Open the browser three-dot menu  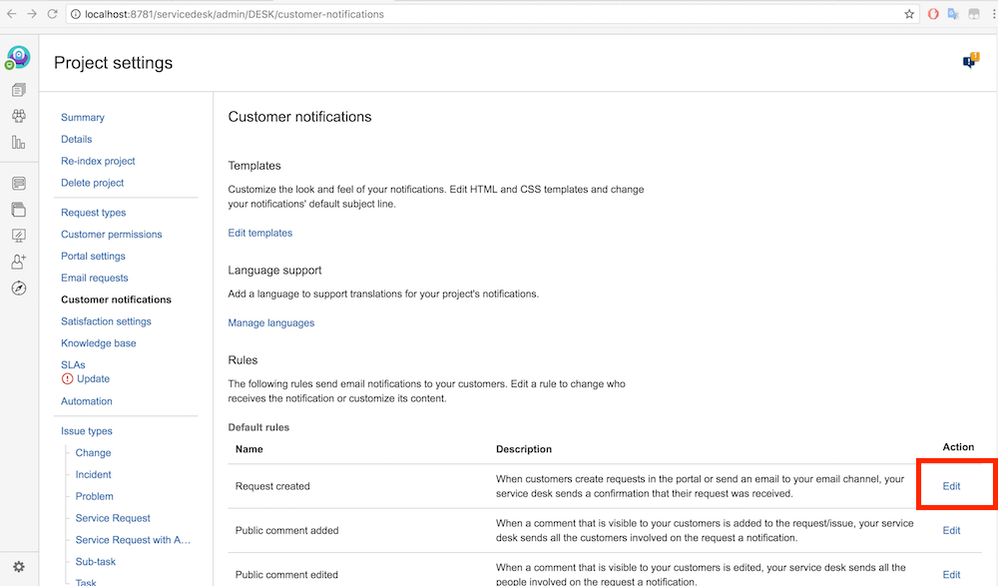coord(994,14)
